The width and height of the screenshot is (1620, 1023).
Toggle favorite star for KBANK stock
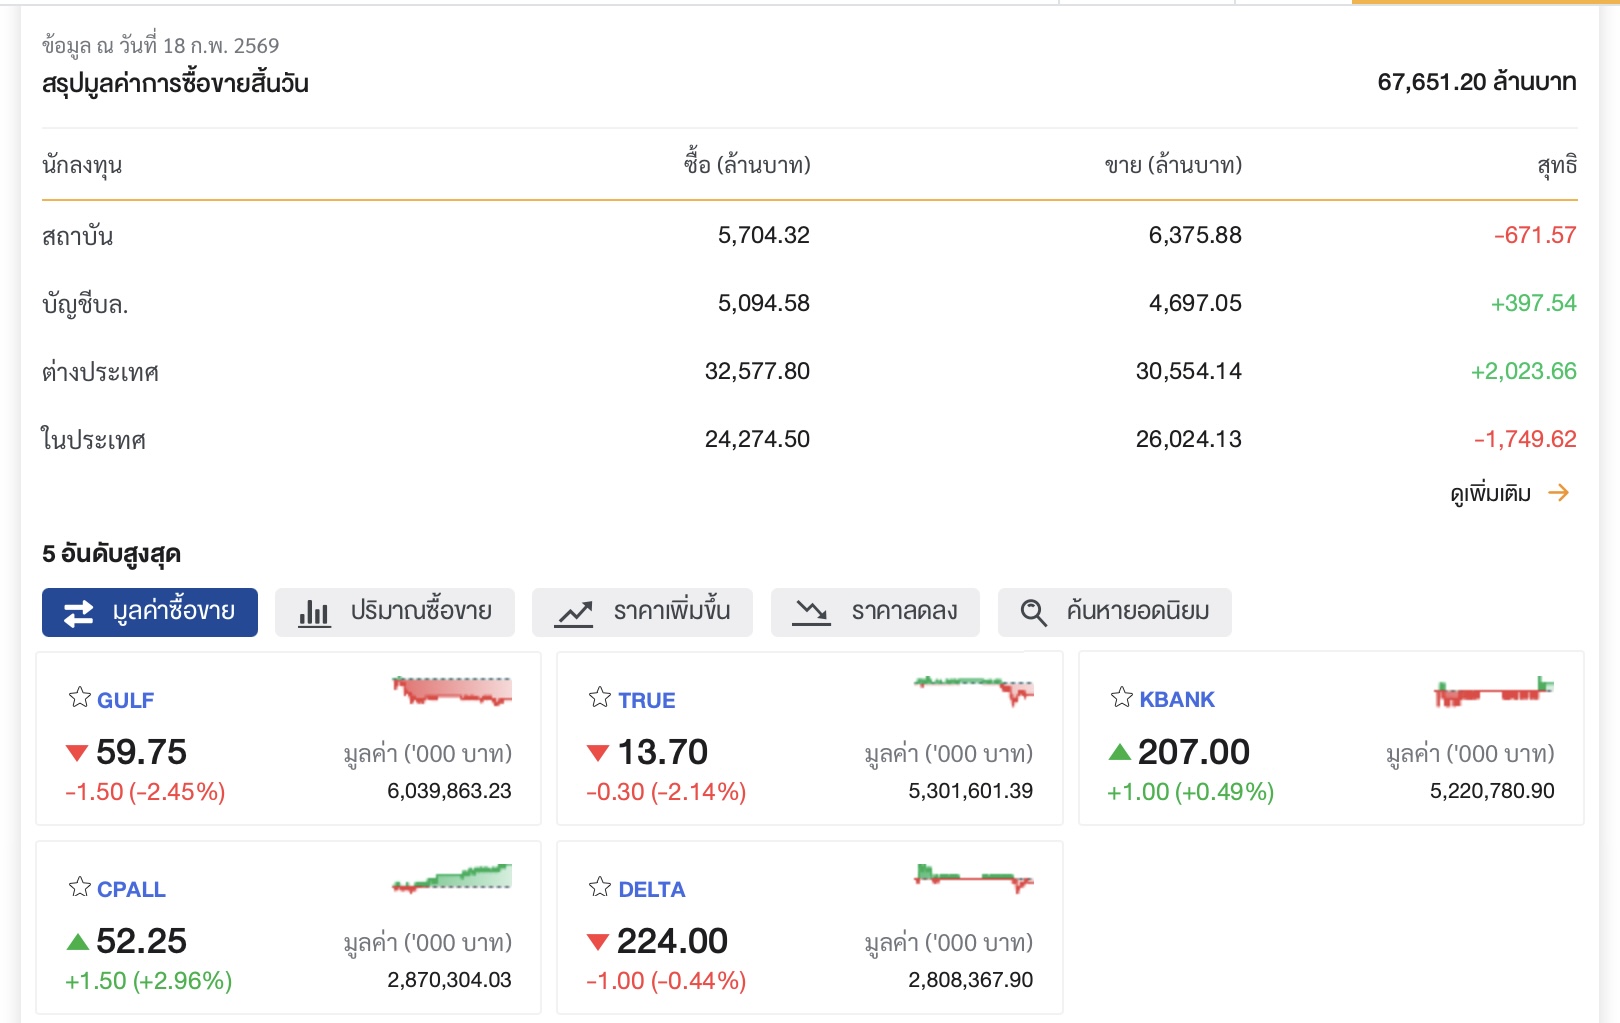tap(1122, 698)
